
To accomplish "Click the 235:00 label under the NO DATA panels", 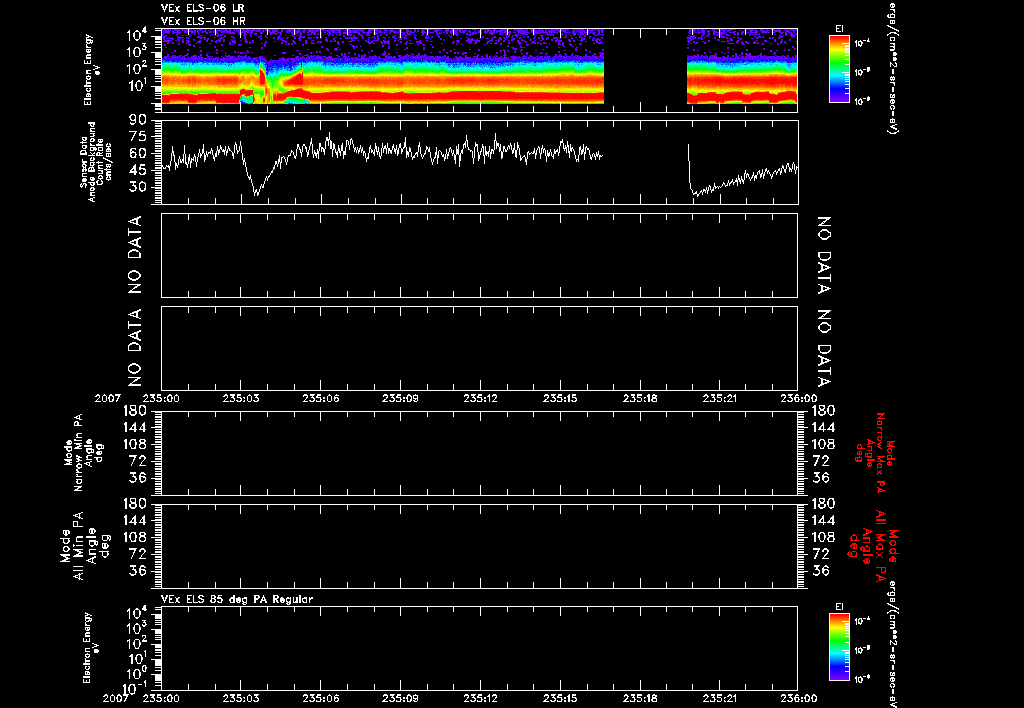I will pos(161,398).
